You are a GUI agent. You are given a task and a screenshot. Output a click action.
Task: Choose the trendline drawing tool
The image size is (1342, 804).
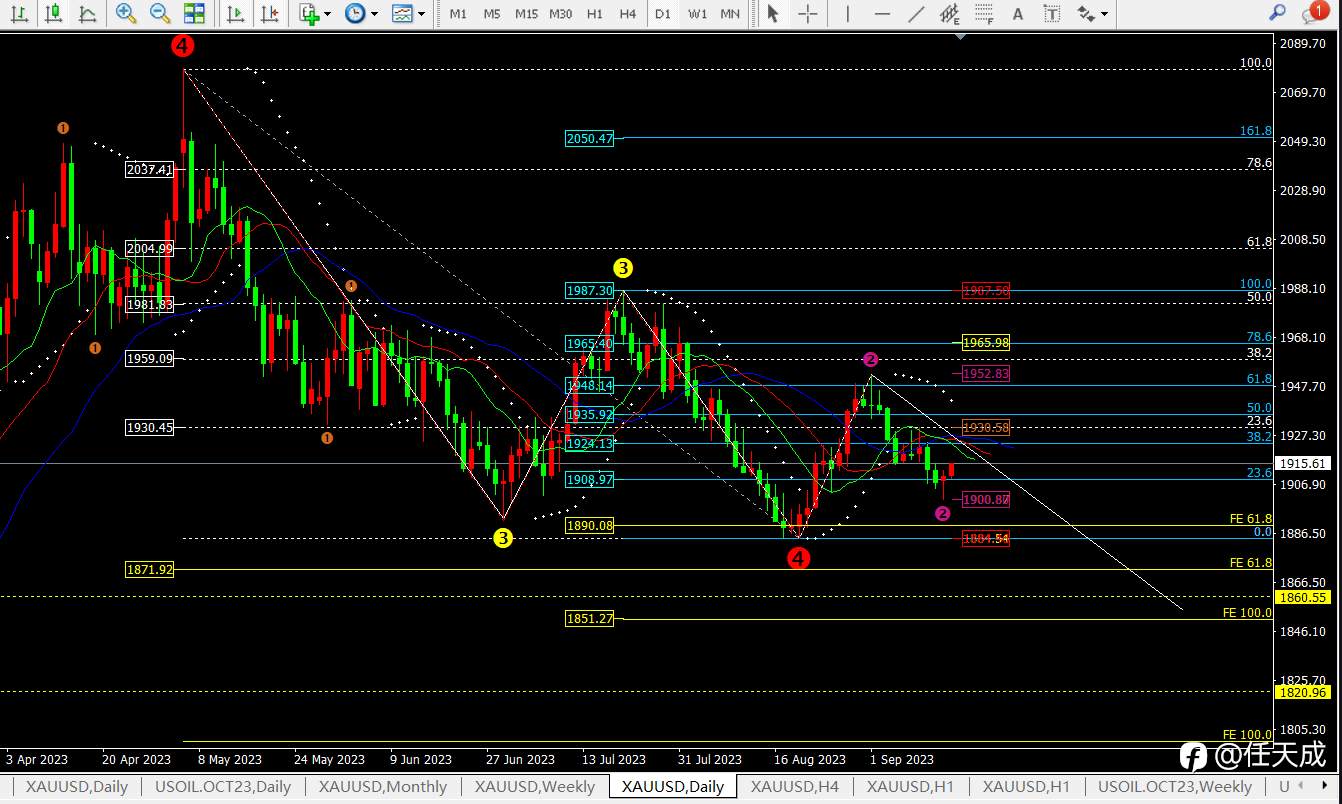[916, 14]
